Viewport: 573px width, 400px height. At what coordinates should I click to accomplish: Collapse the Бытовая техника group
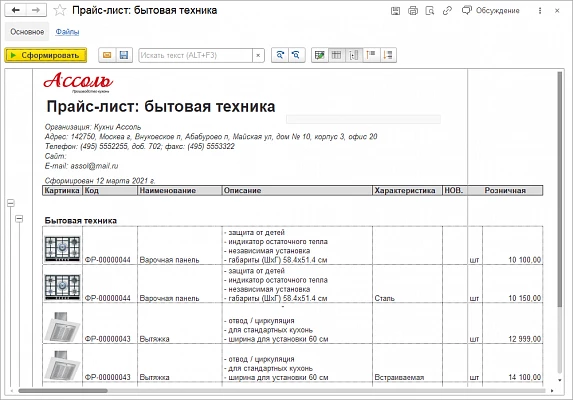tap(19, 219)
